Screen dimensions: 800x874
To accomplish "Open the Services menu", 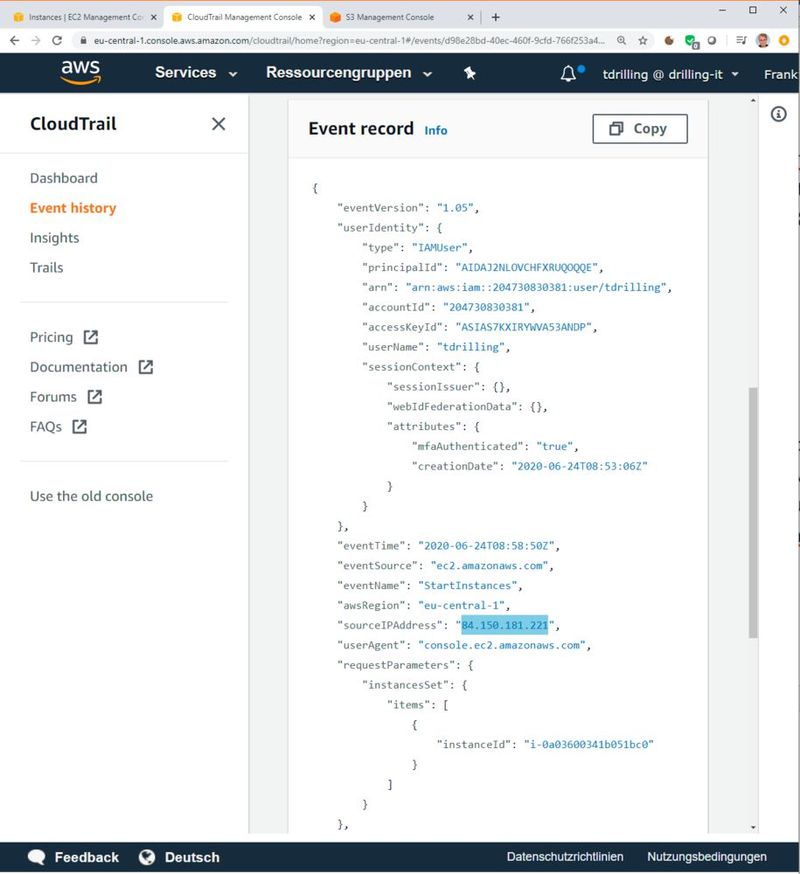I will click(196, 72).
